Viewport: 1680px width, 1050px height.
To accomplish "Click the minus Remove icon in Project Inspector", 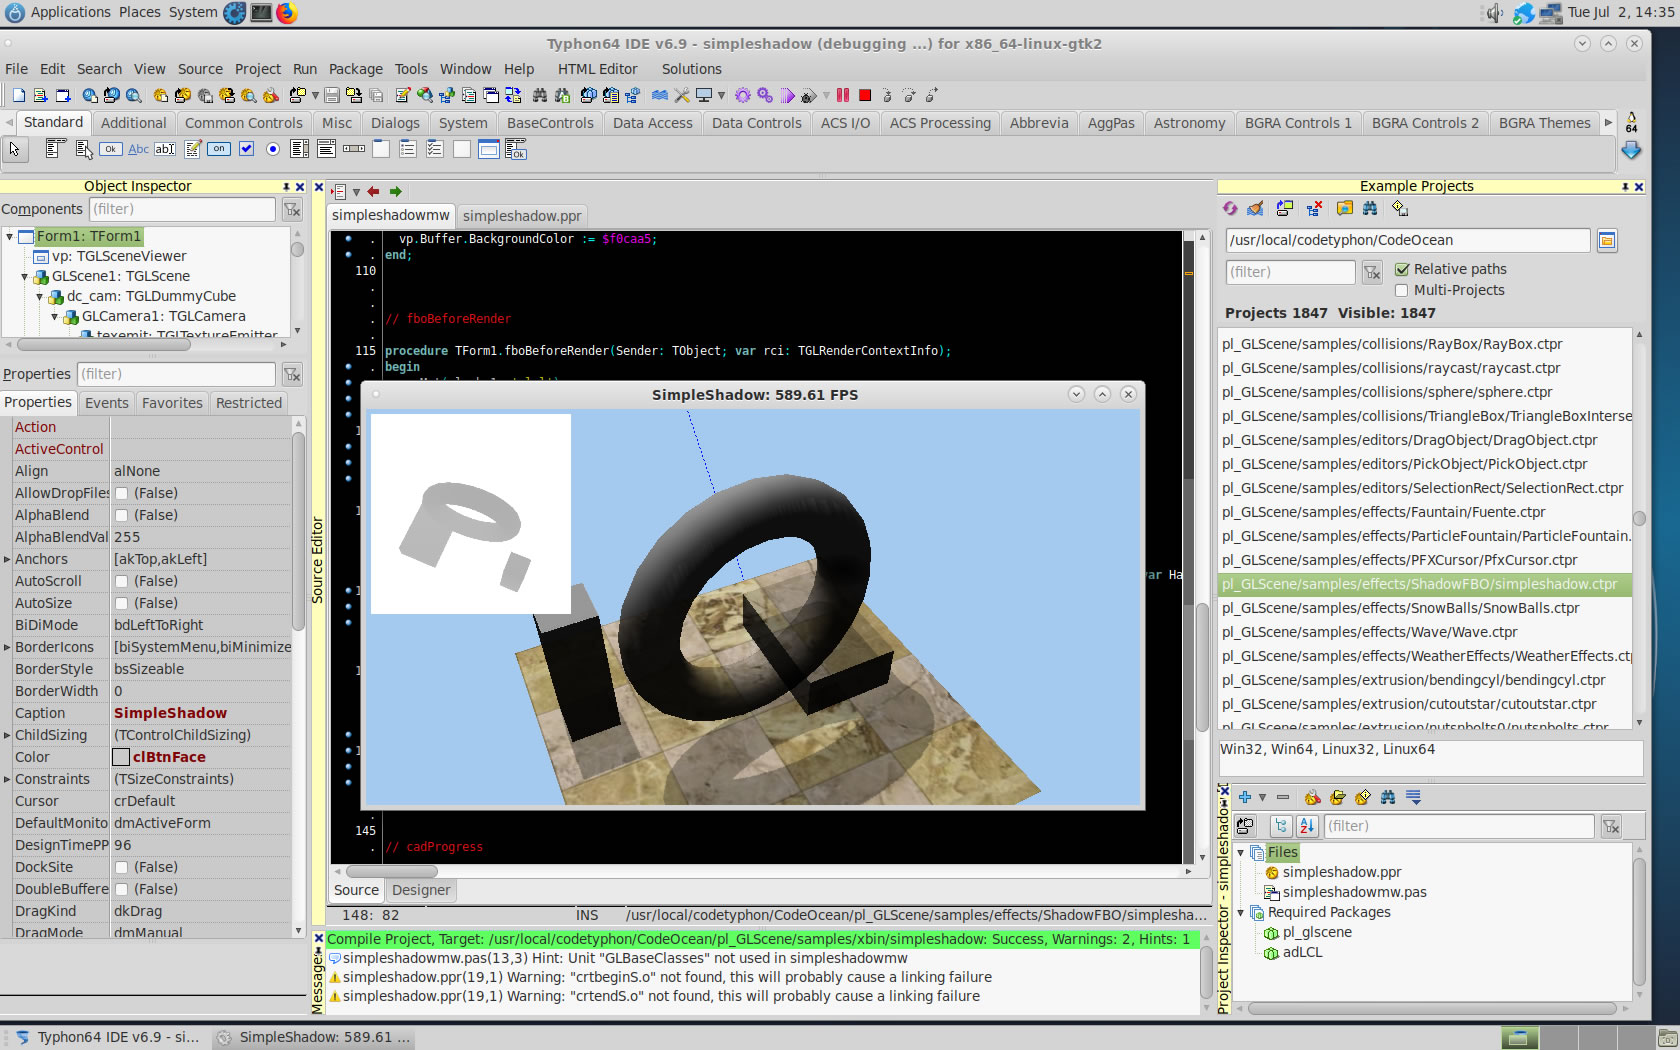I will (x=1283, y=797).
